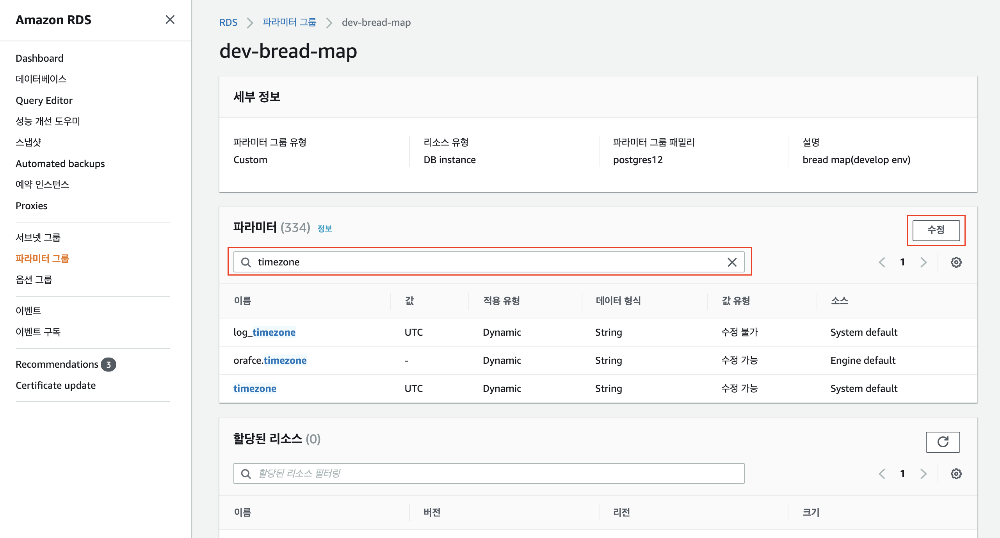Screen dimensions: 1000x538
Task: Click the 버전 column header
Action: pos(432,513)
